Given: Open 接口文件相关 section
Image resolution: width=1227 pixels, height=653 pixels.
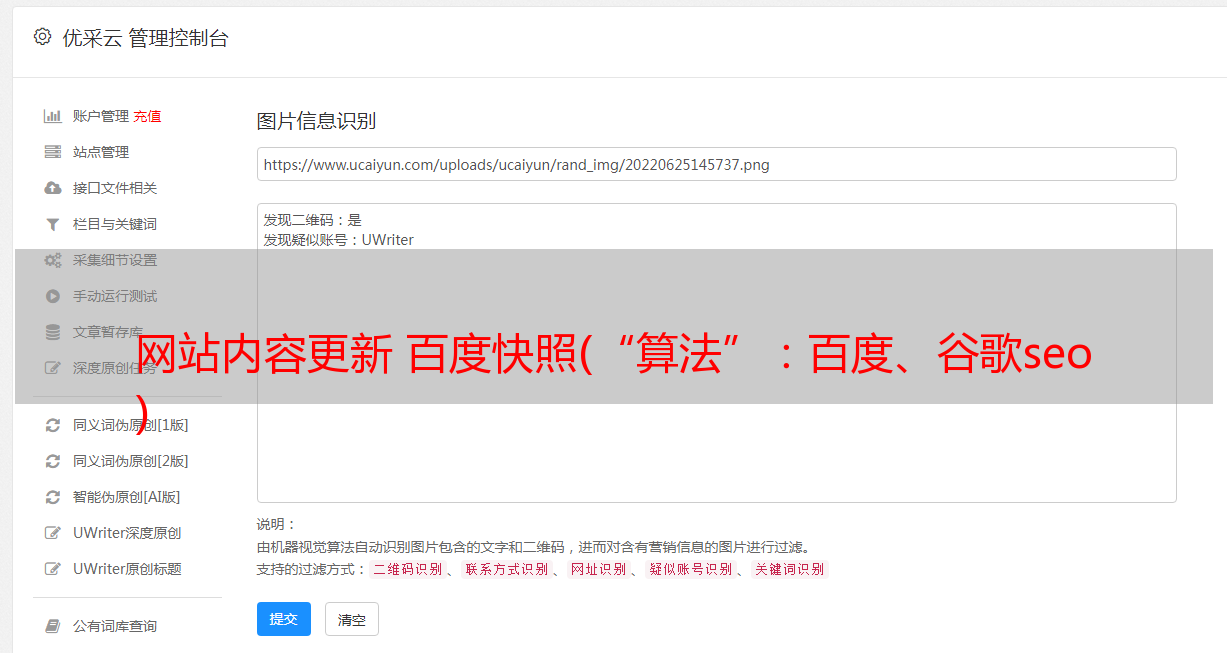Looking at the screenshot, I should (x=115, y=188).
